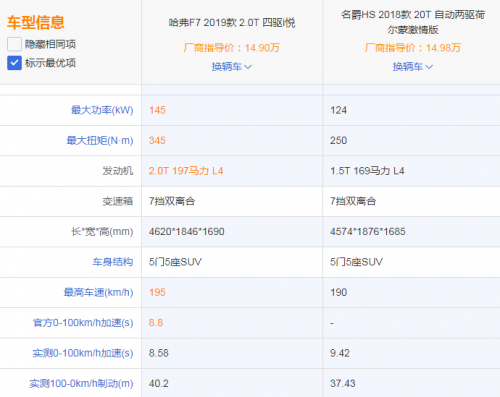The width and height of the screenshot is (500, 397).
Task: Select the 345 torque value
Action: pyautogui.click(x=157, y=140)
